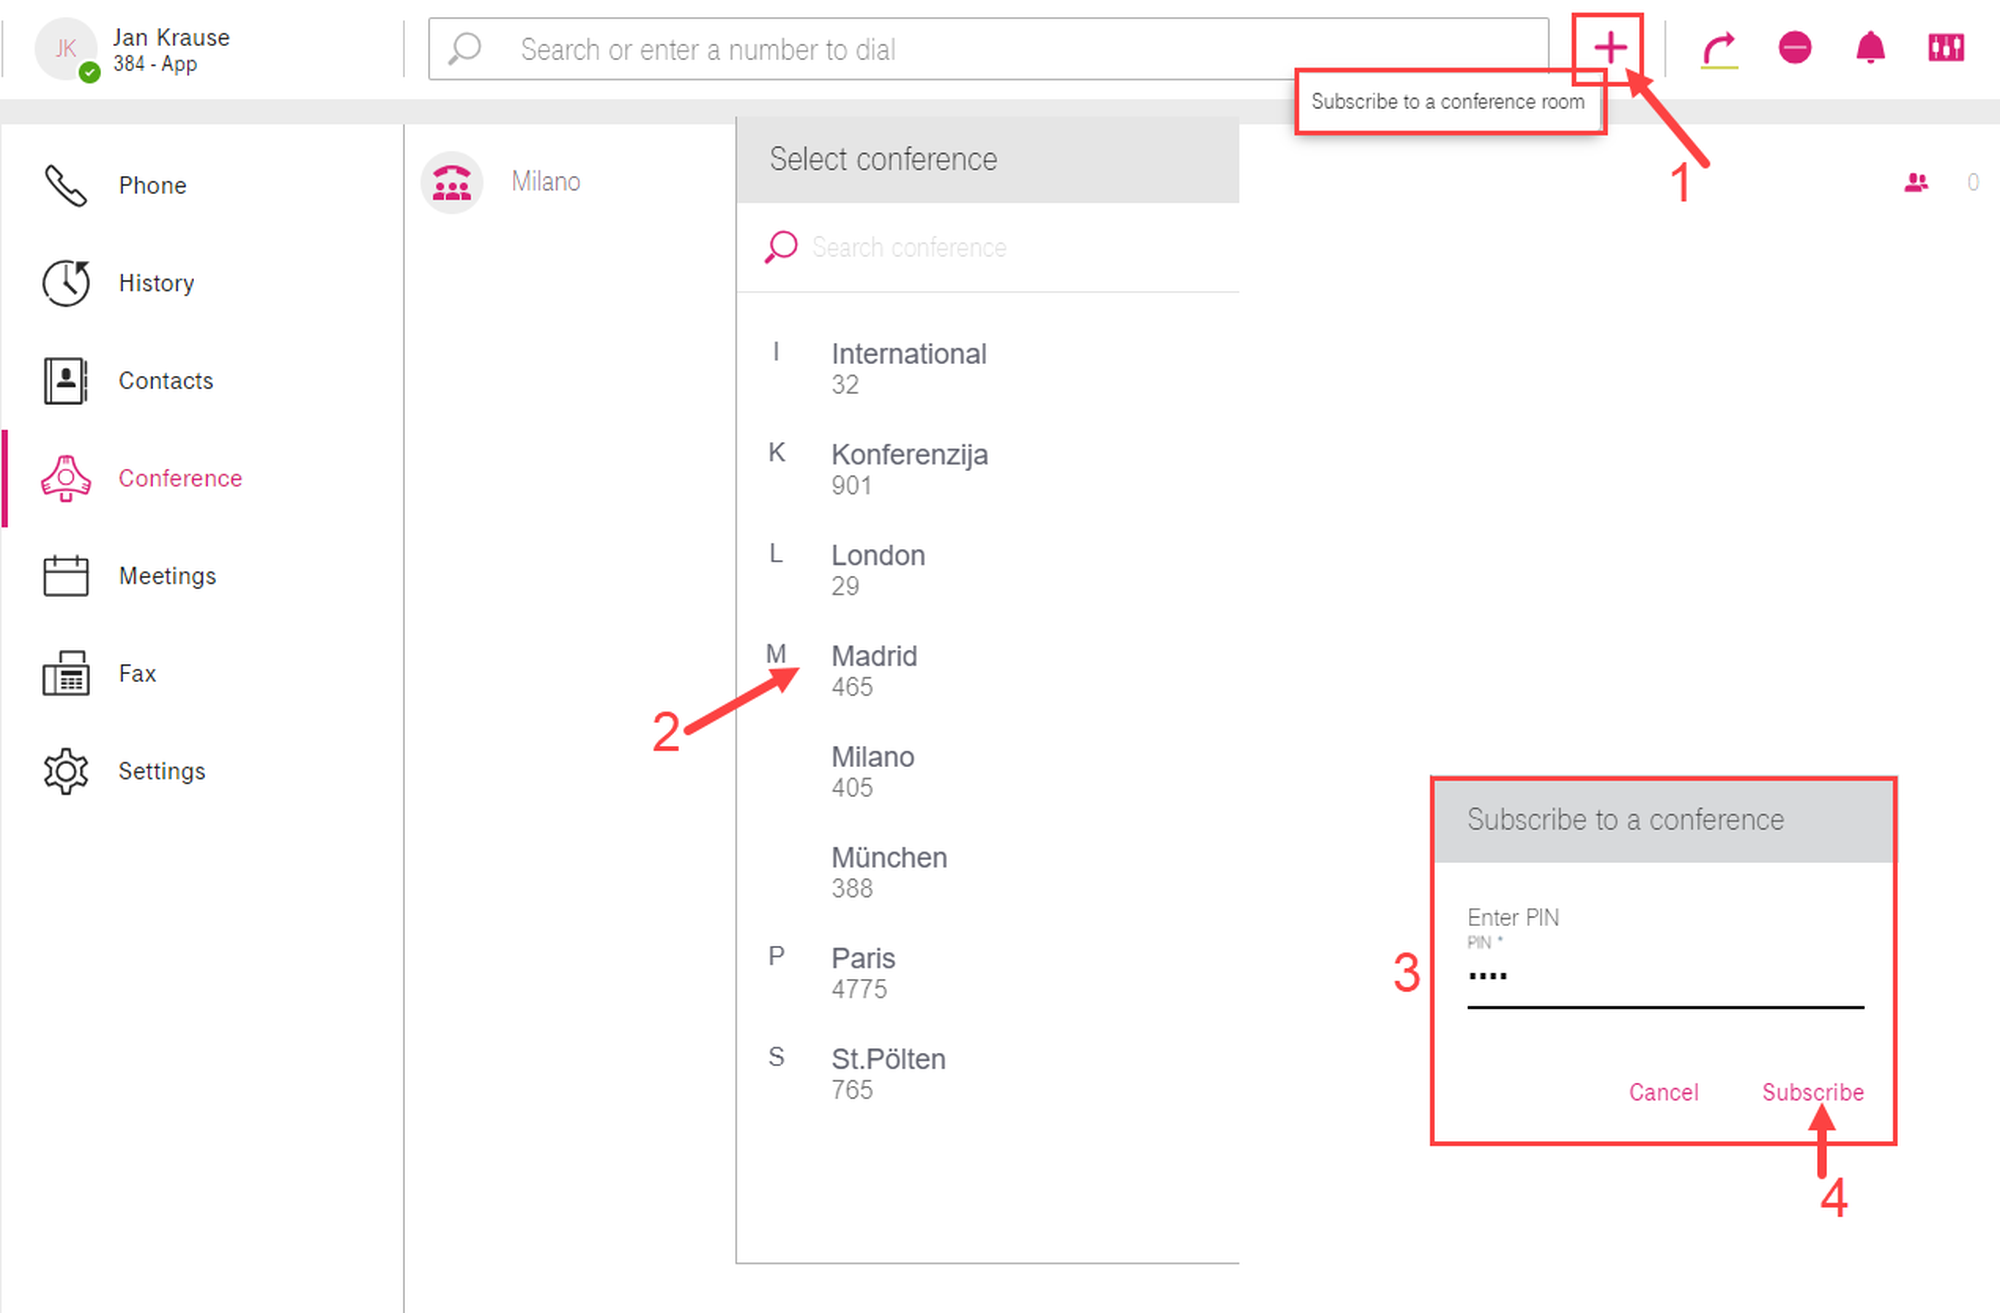
Task: Click the Milano conference room icon
Action: [452, 182]
